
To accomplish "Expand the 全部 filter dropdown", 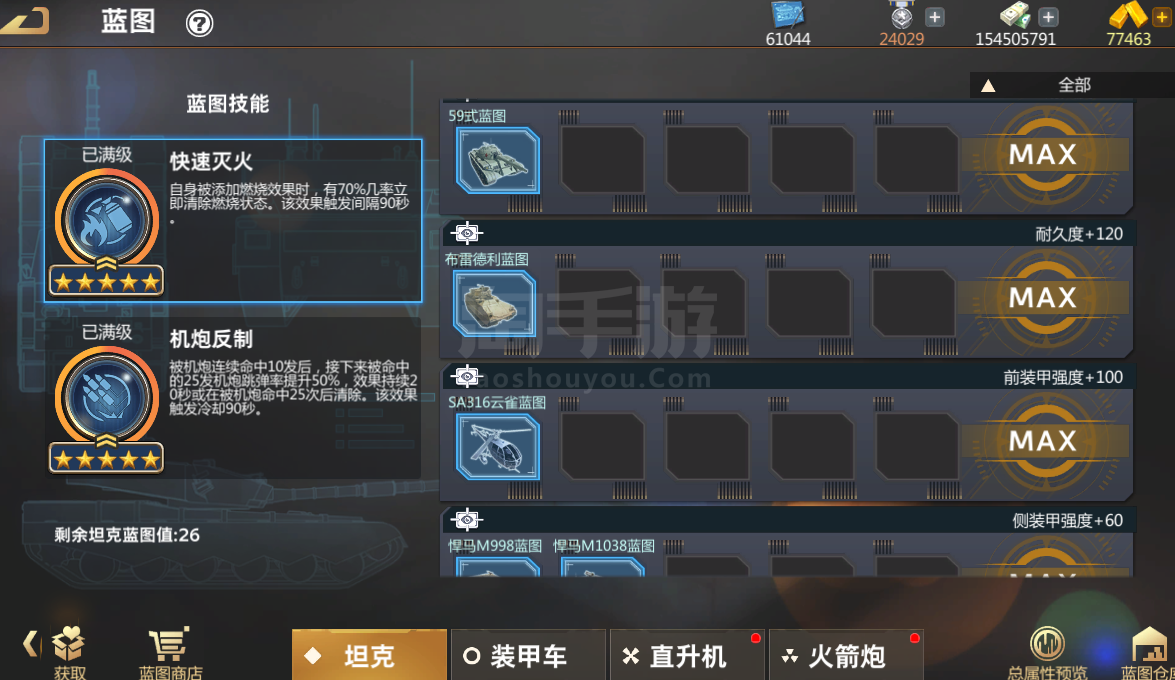I will [x=1072, y=85].
